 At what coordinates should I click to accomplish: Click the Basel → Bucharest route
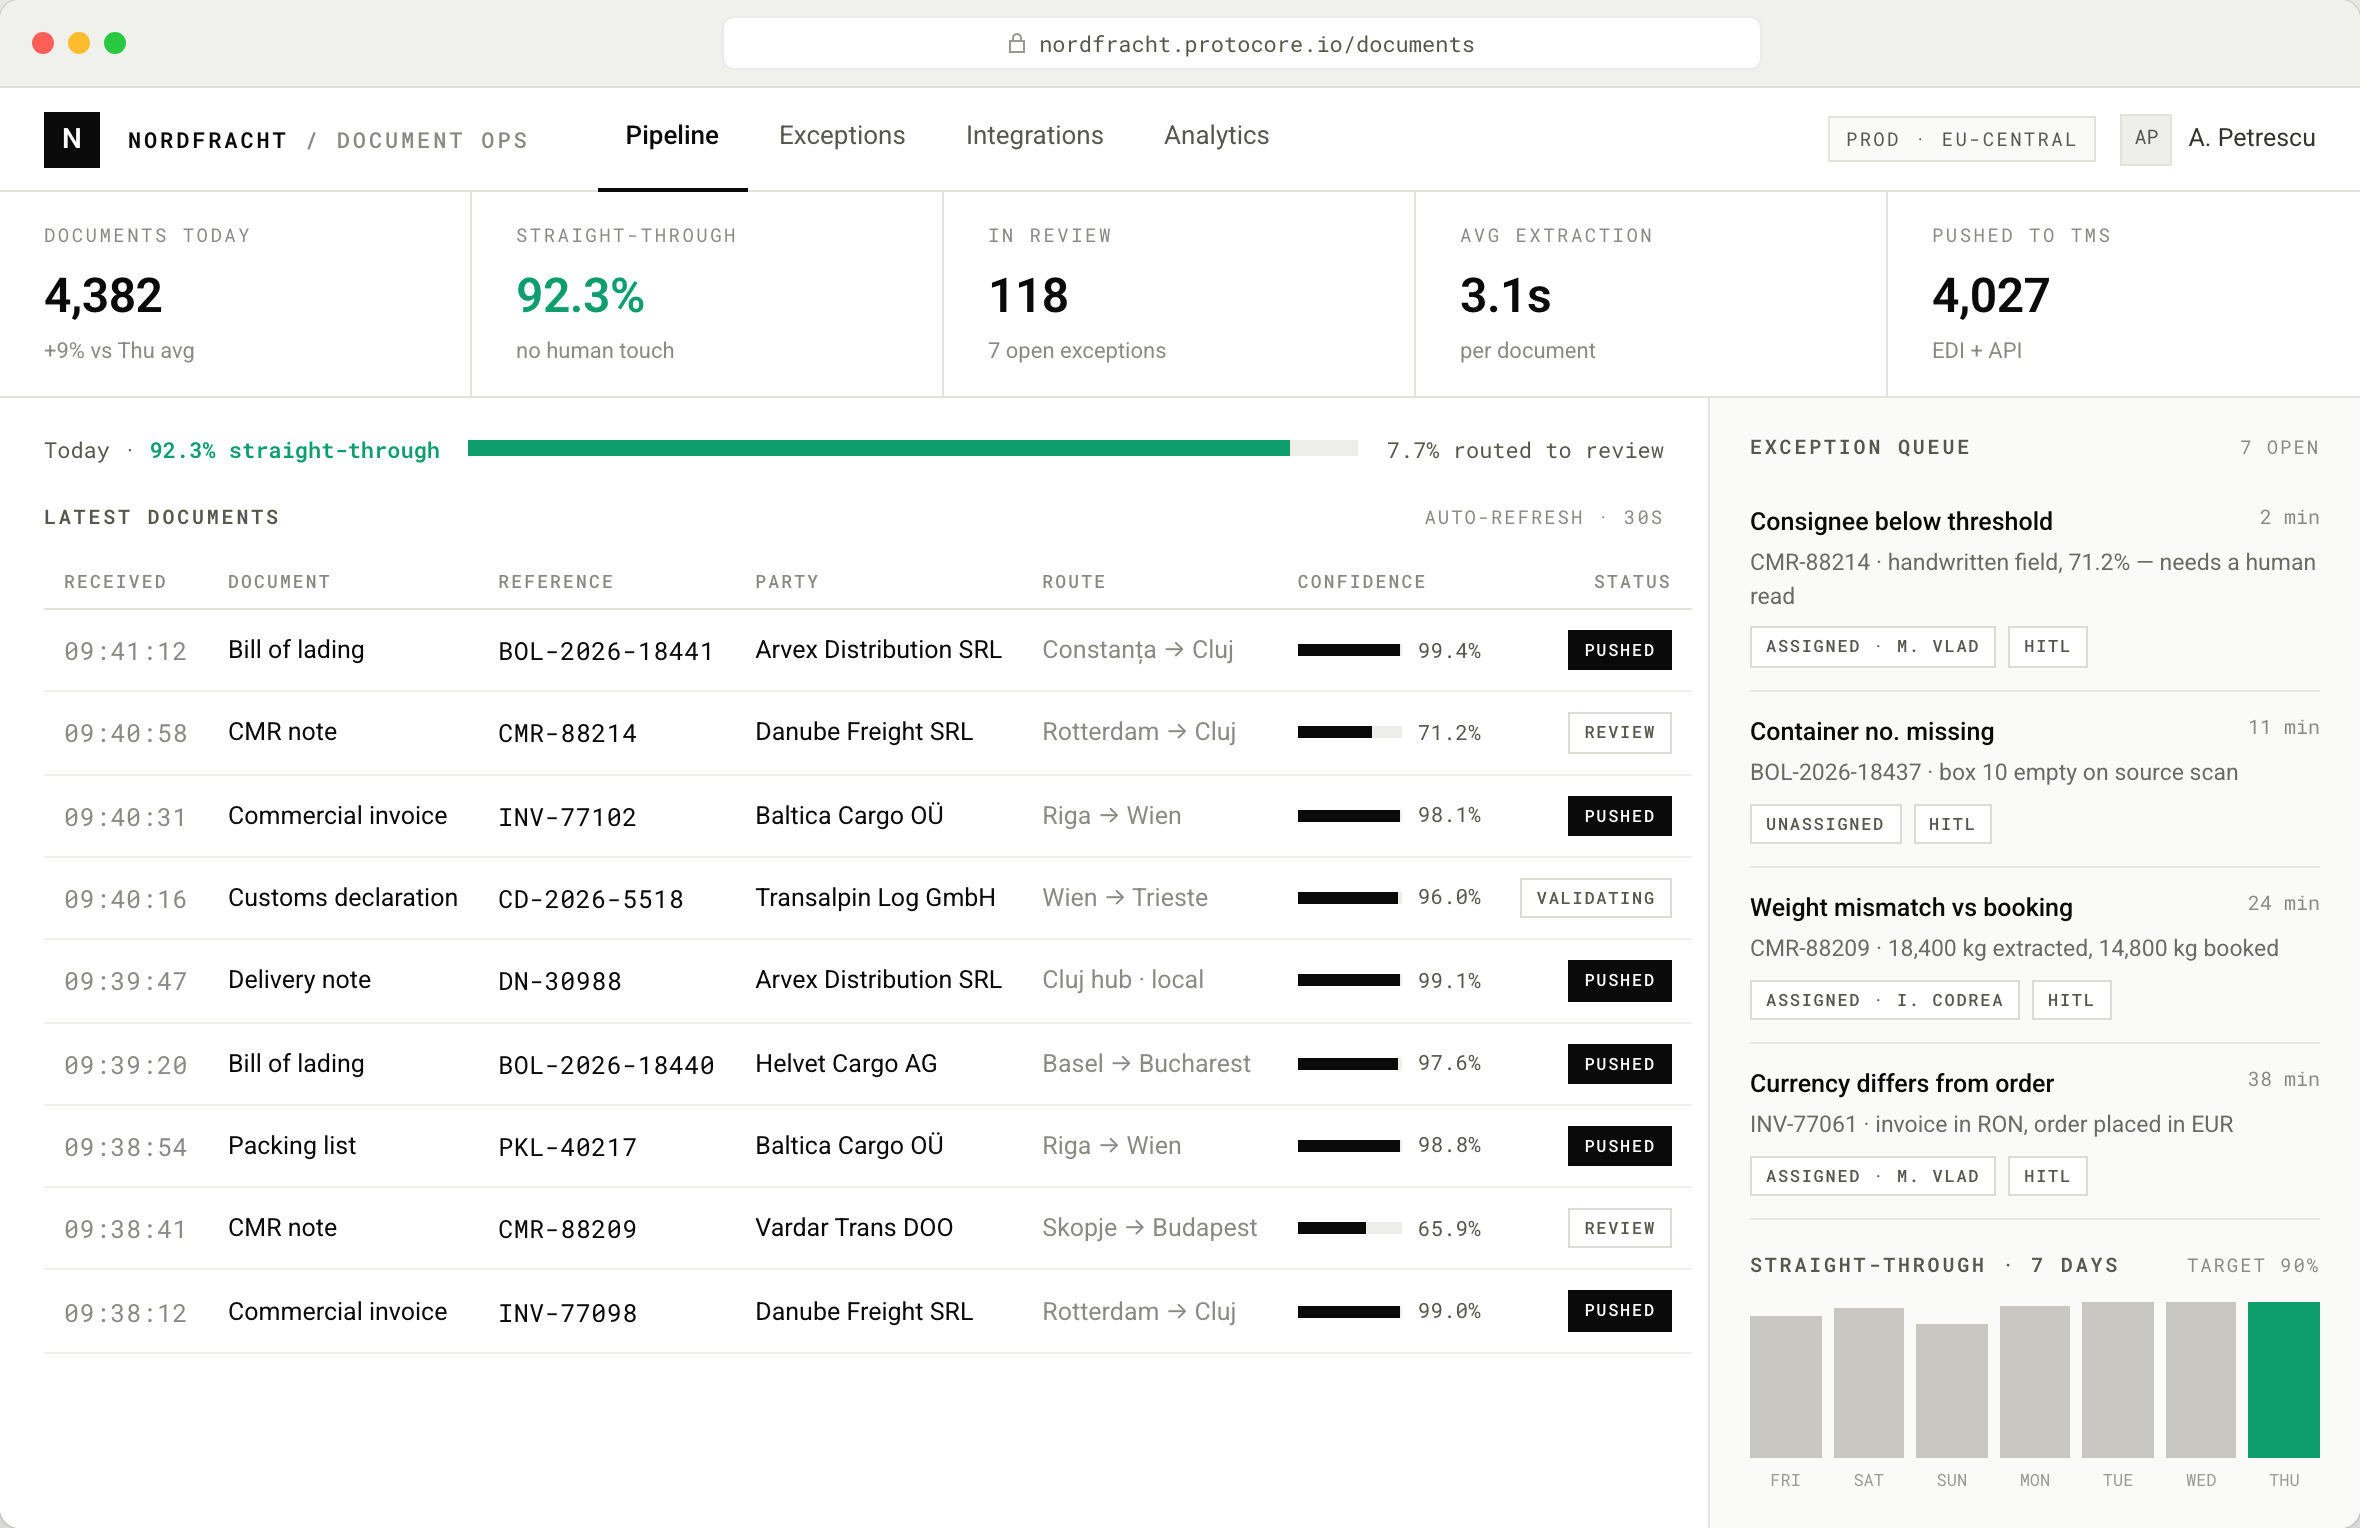(1146, 1064)
